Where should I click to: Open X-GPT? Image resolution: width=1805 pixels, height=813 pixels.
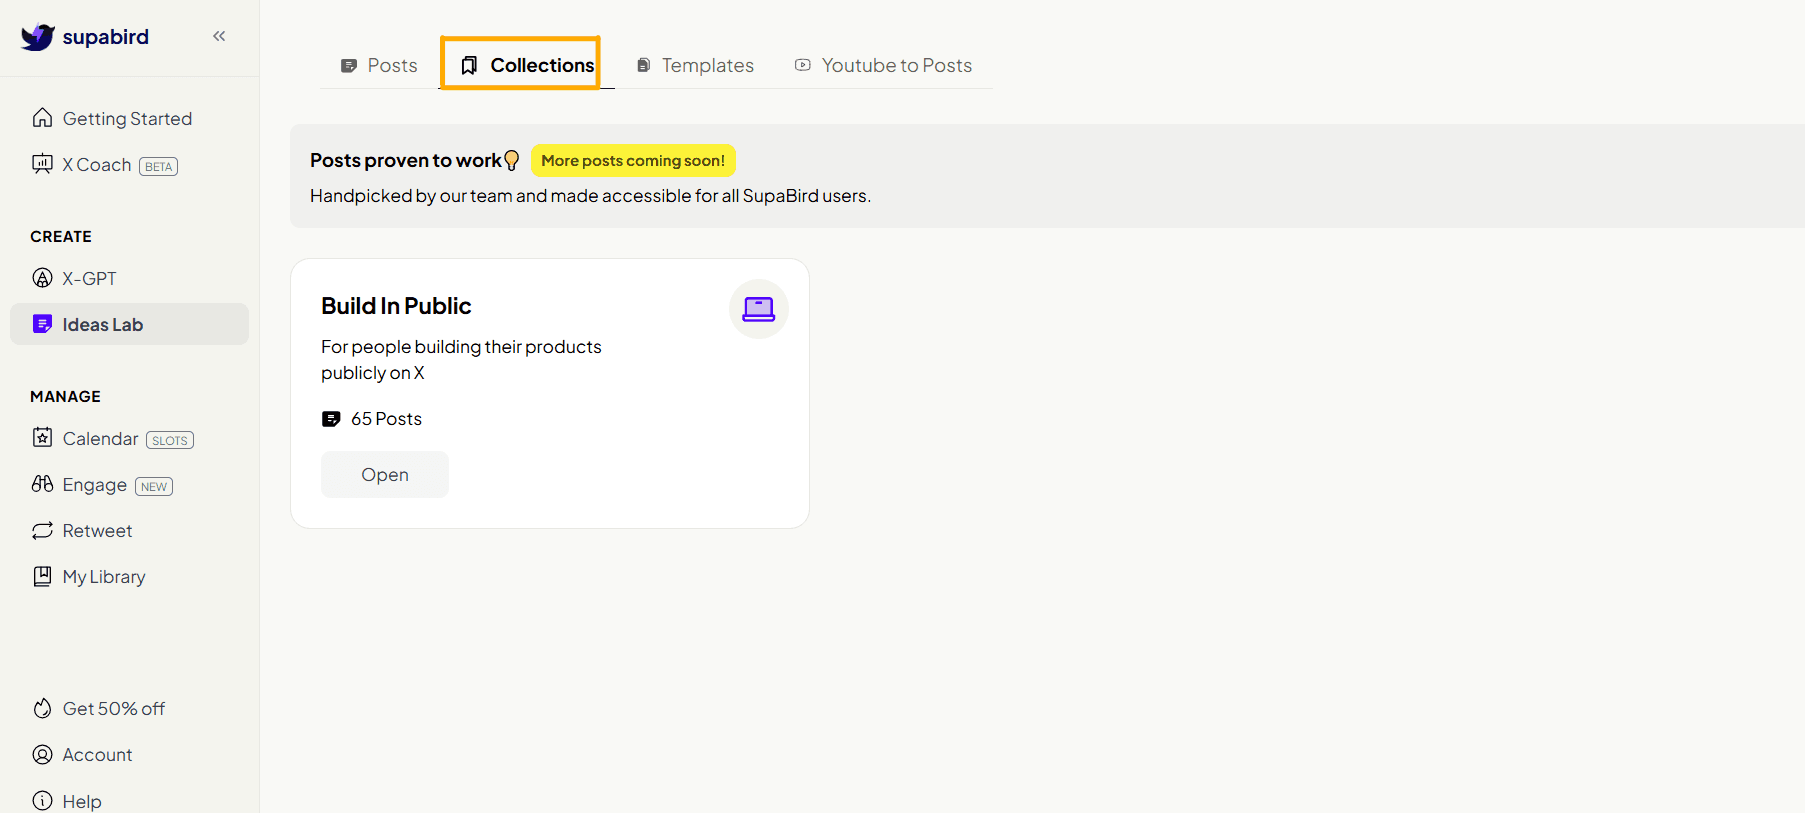[x=129, y=278]
